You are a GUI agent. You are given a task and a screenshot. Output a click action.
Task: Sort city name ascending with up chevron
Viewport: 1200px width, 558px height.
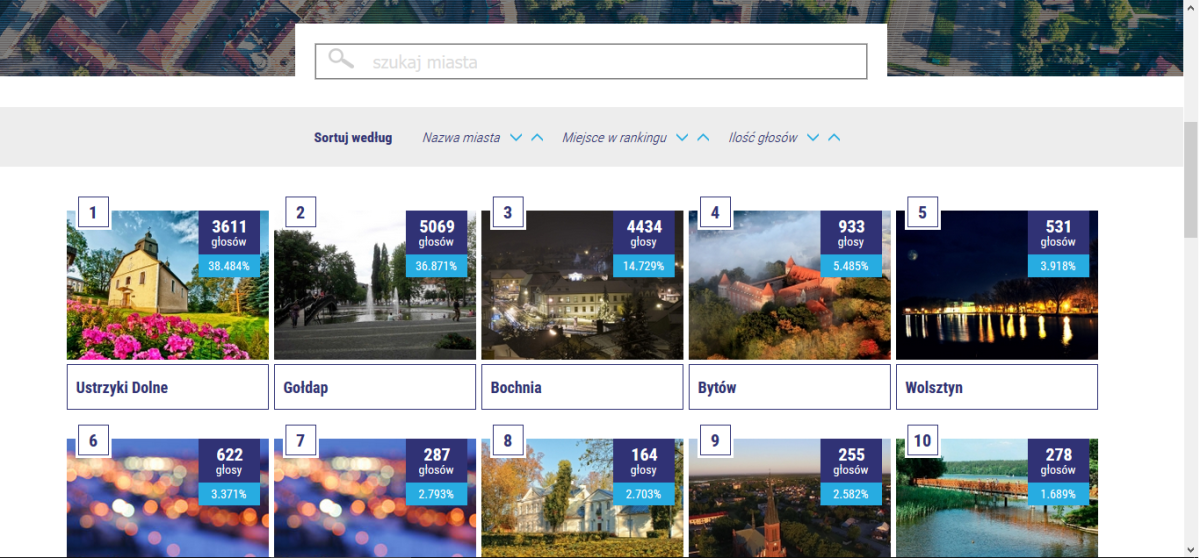tap(537, 138)
